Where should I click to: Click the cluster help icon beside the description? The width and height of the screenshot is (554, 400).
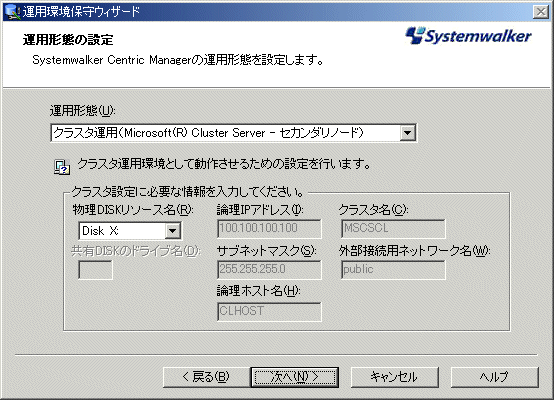click(x=62, y=167)
